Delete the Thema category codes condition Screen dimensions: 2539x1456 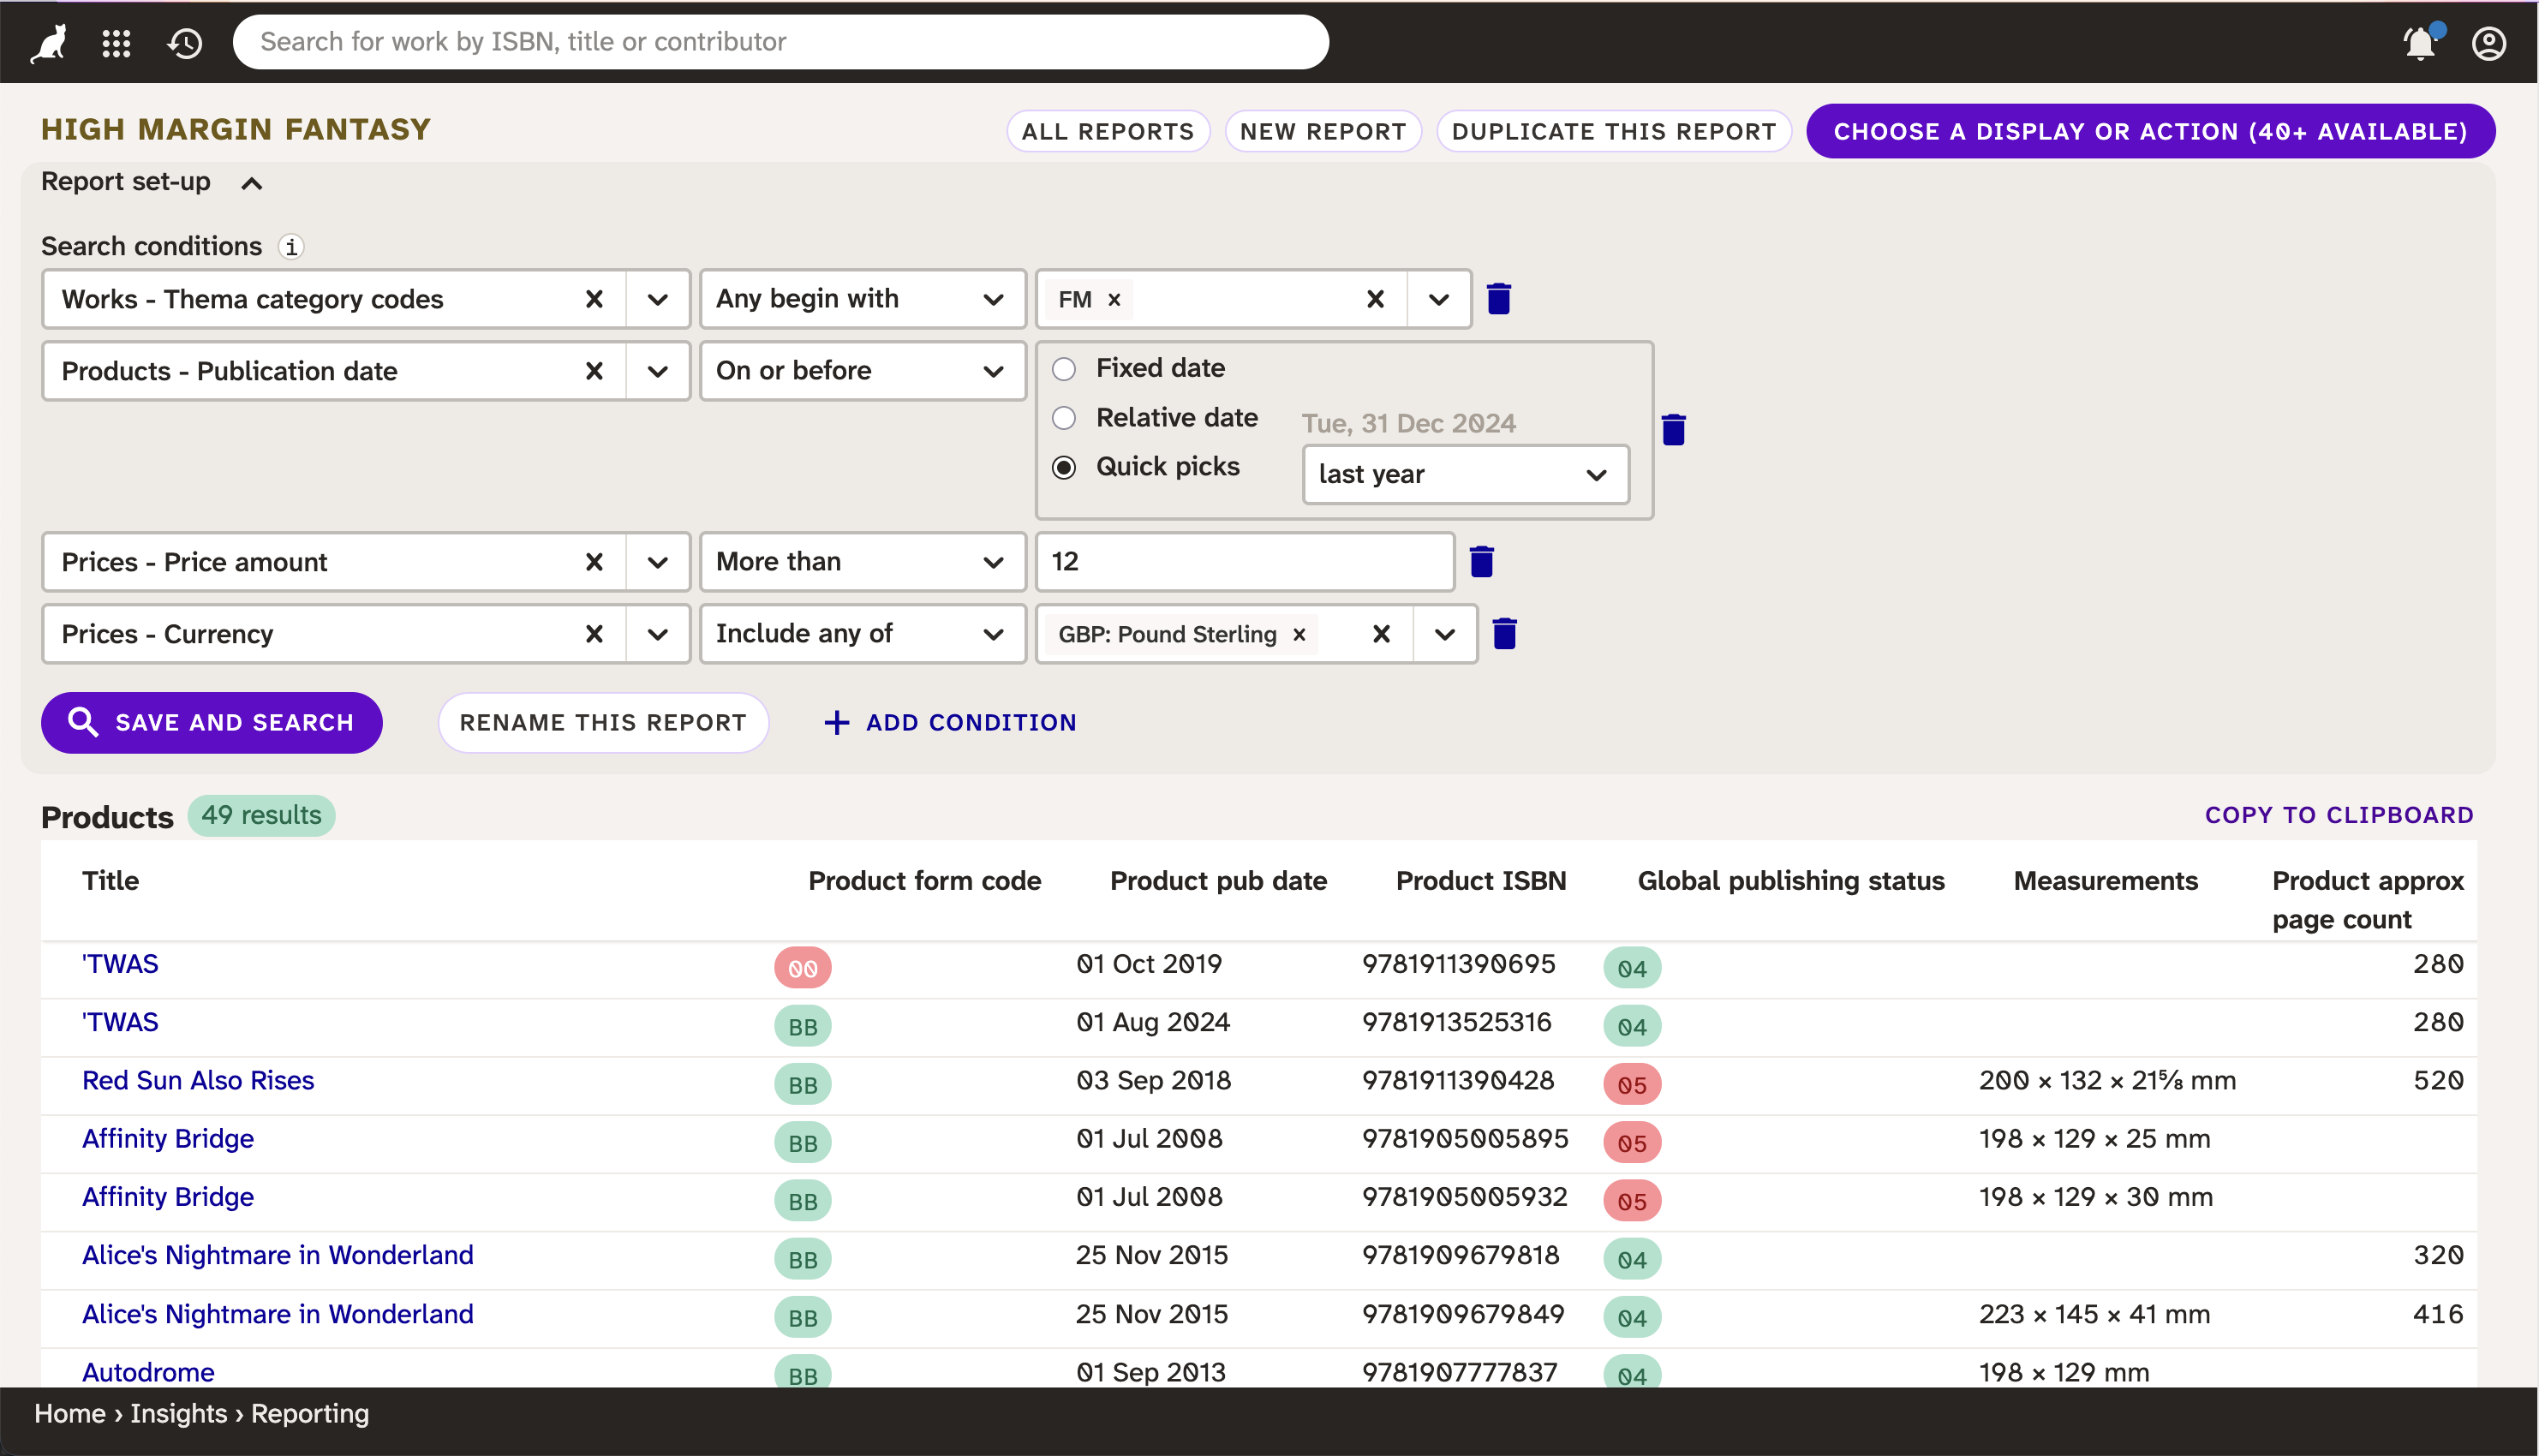point(1498,298)
